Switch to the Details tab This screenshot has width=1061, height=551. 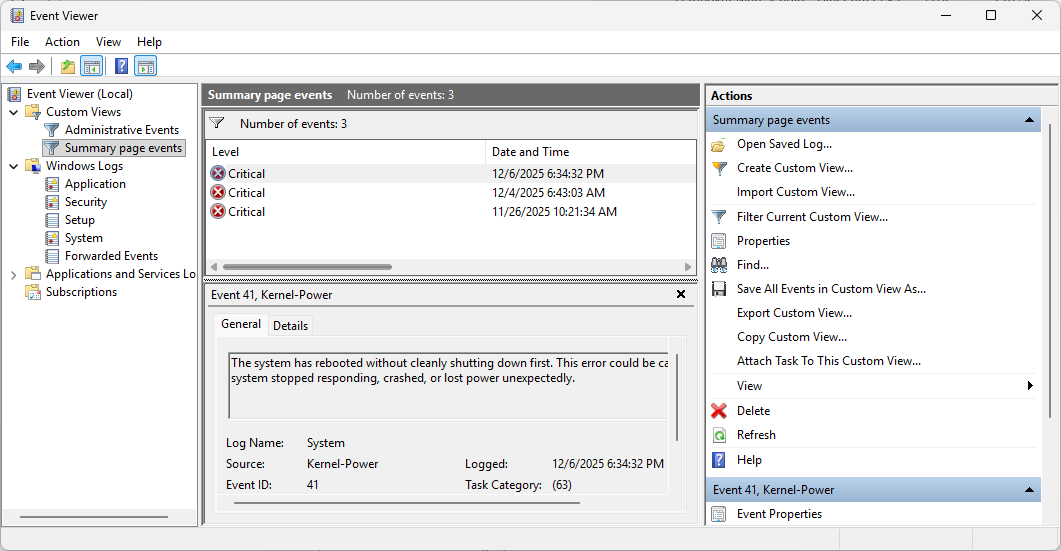click(290, 325)
